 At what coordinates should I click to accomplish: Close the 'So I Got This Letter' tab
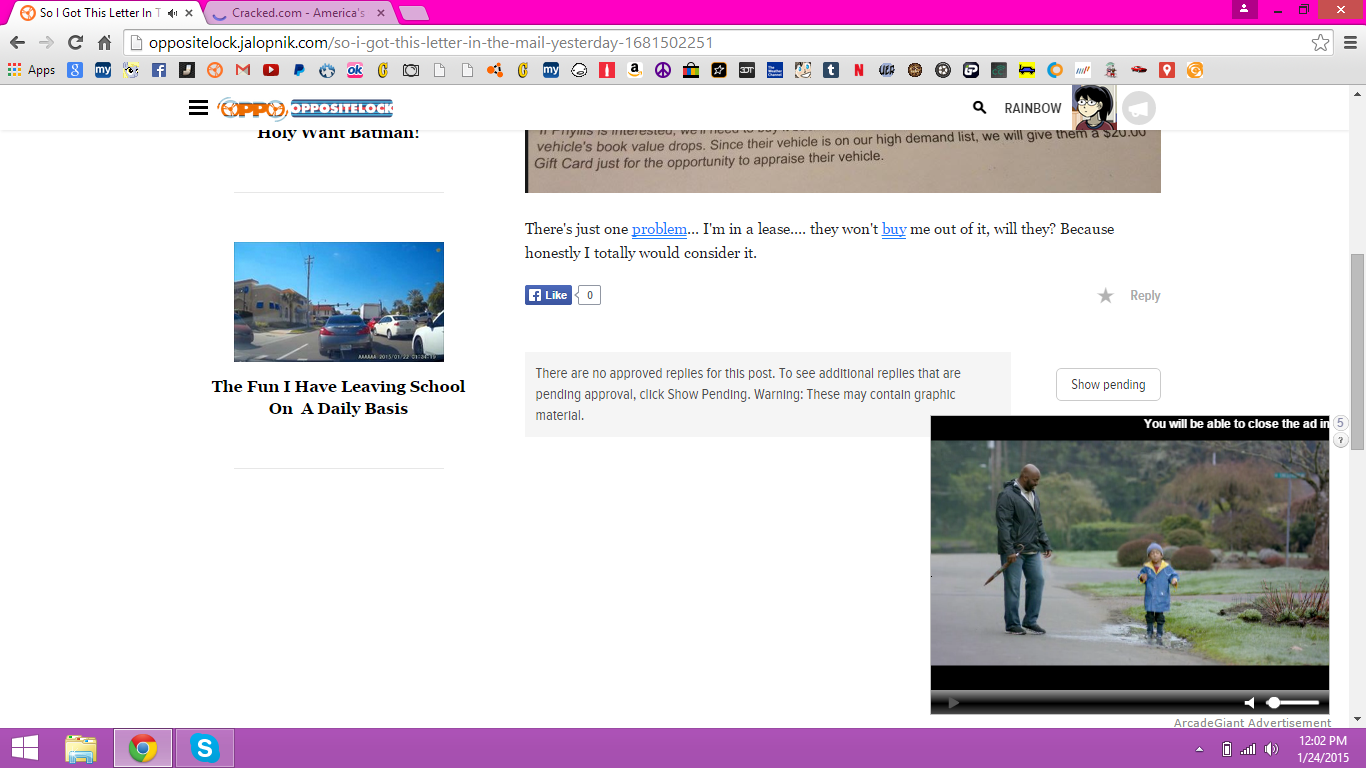(189, 13)
